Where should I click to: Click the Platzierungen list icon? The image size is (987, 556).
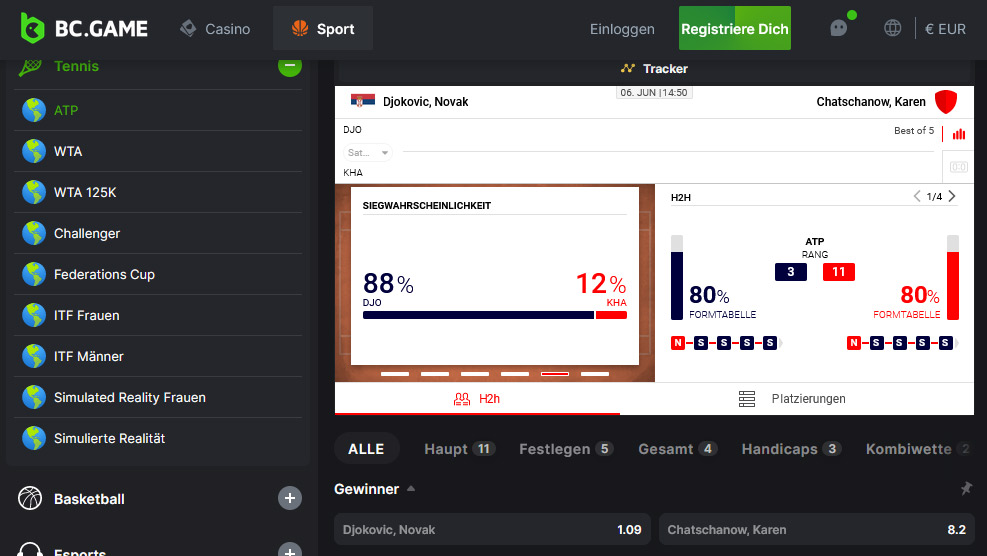coord(747,399)
